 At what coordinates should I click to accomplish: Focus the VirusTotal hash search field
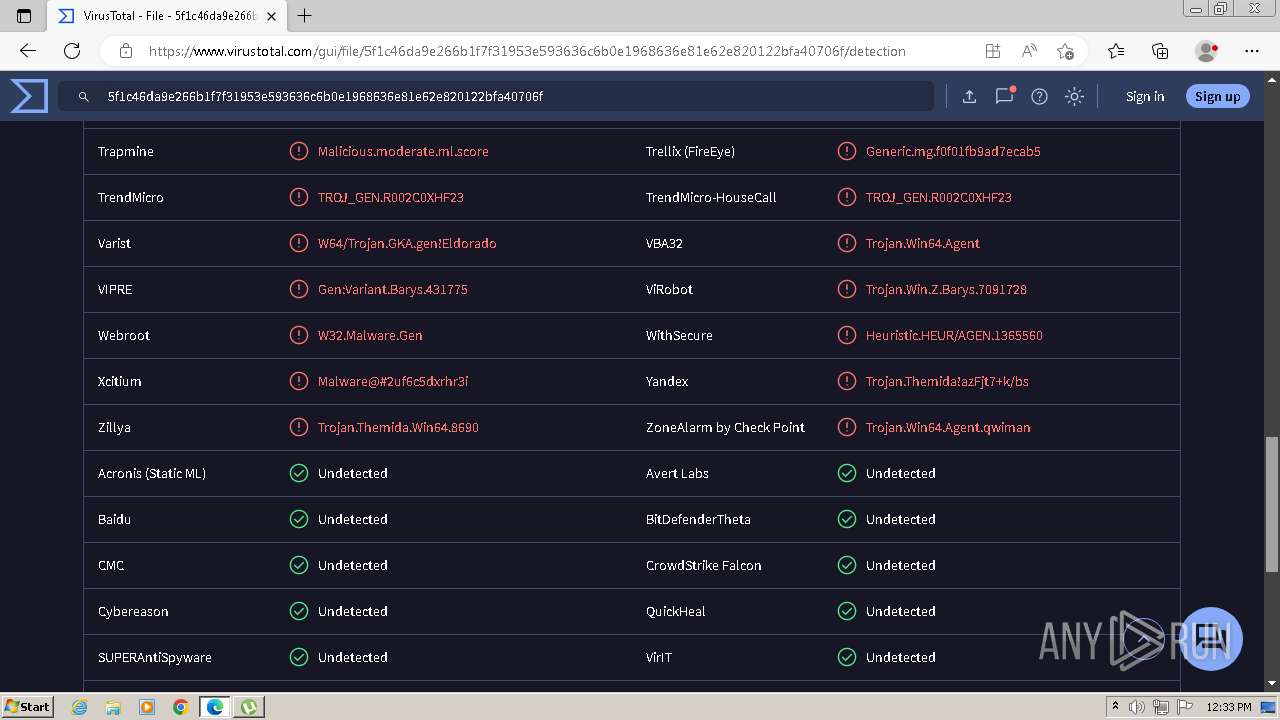497,97
